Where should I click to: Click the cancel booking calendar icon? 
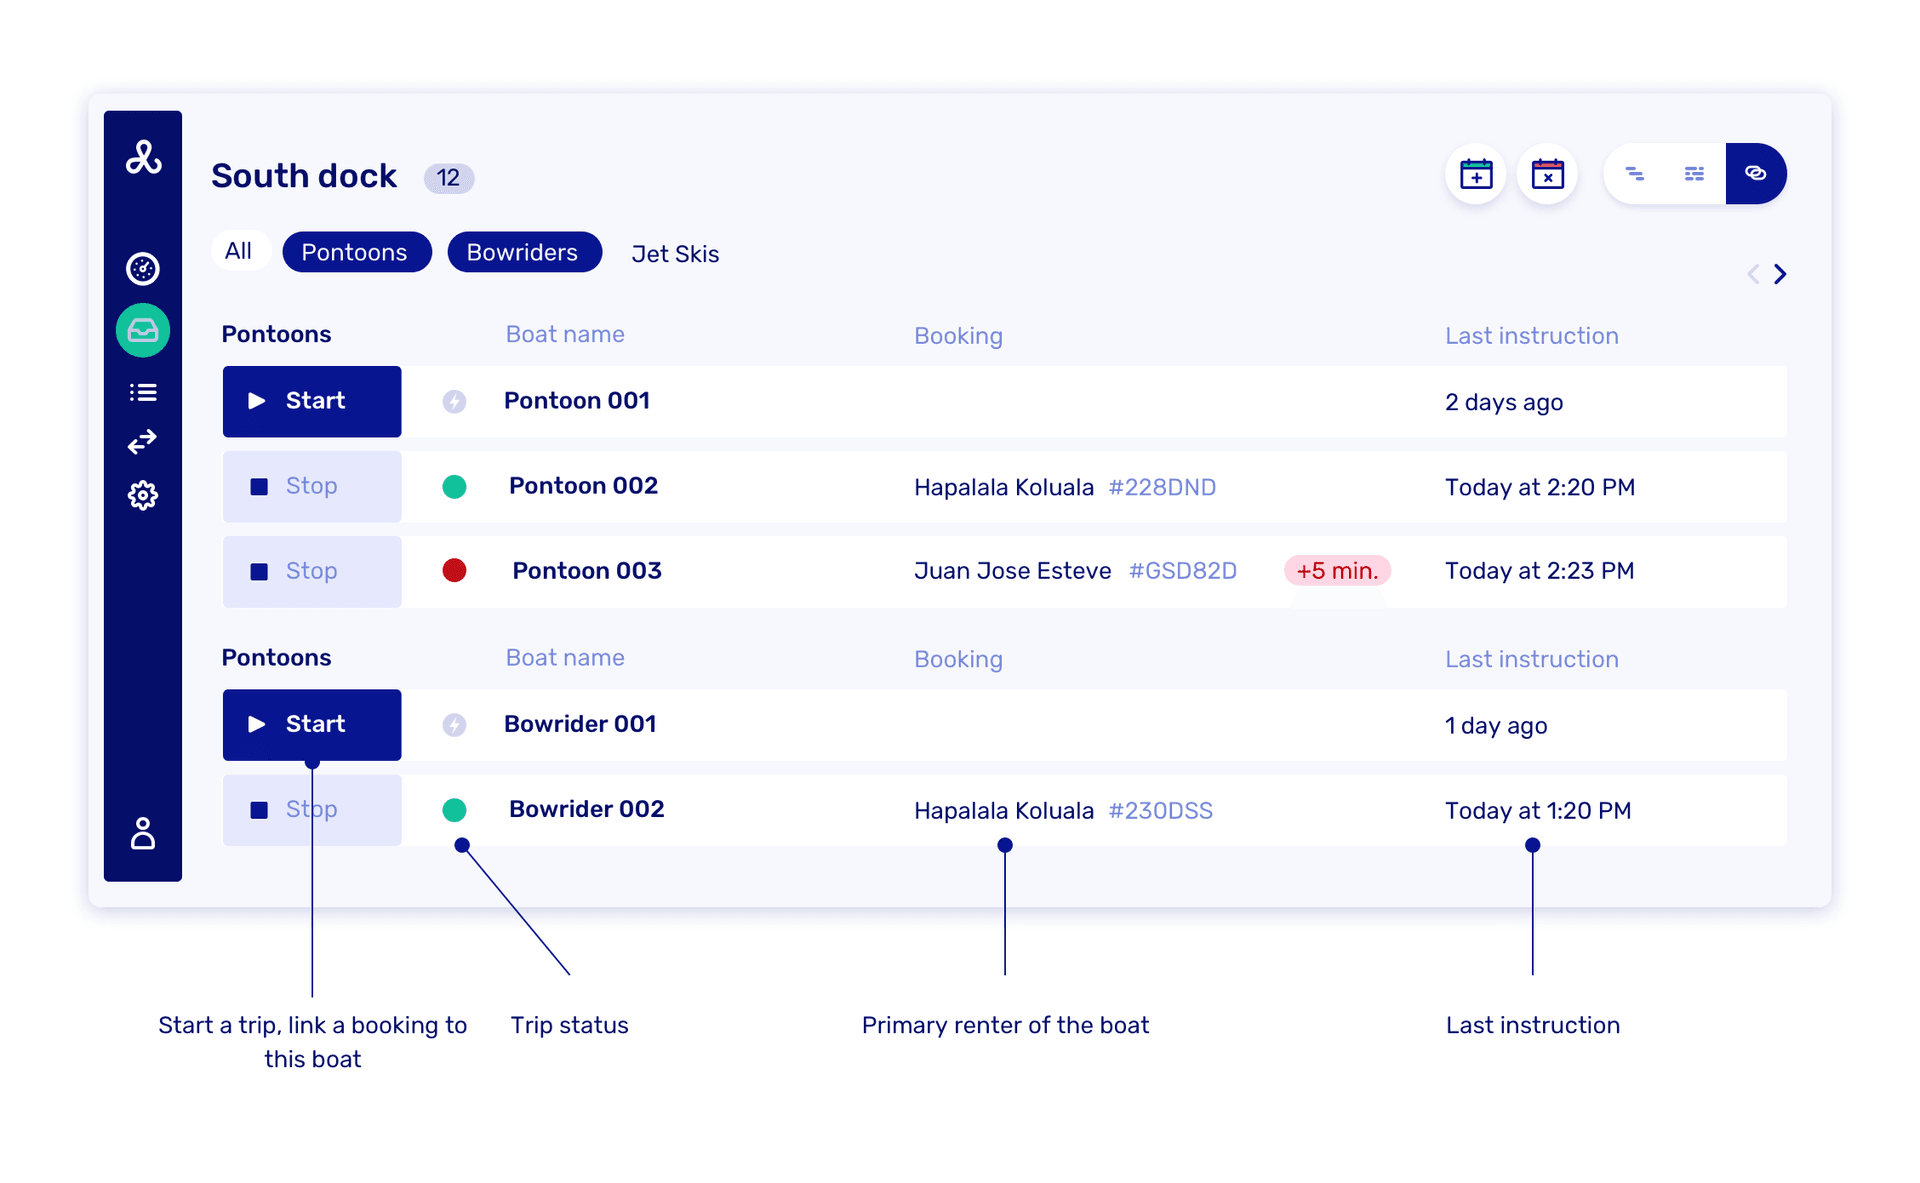tap(1547, 173)
